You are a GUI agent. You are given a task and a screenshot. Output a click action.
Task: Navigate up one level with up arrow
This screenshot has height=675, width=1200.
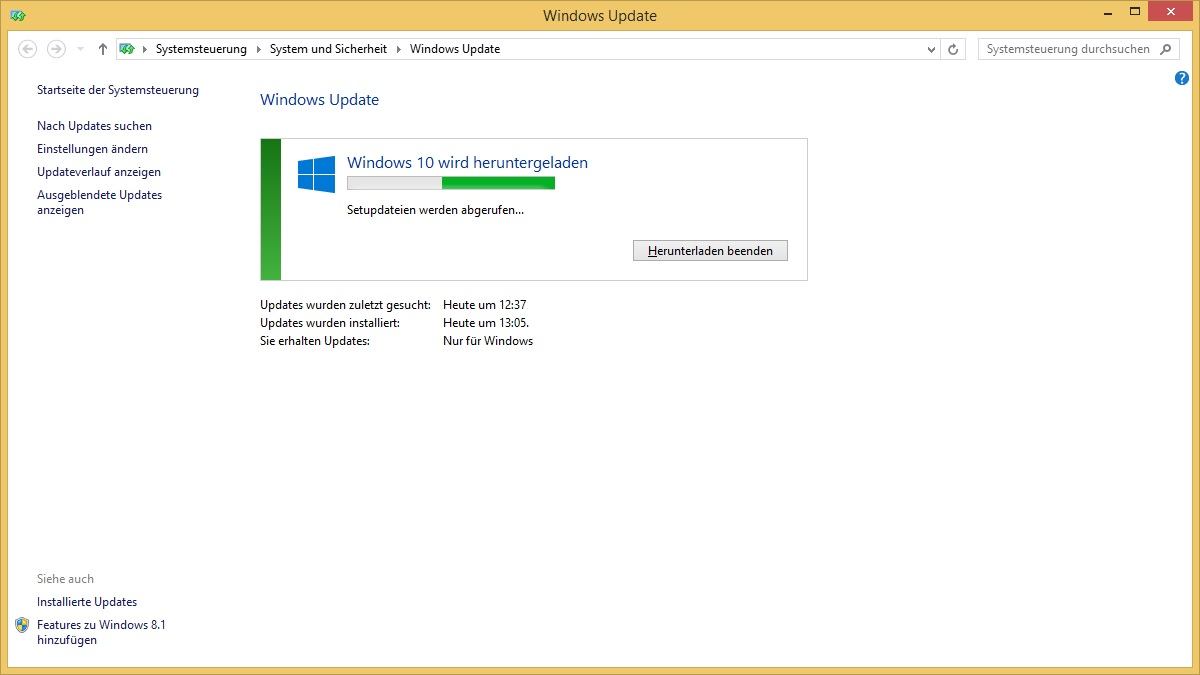pos(102,49)
